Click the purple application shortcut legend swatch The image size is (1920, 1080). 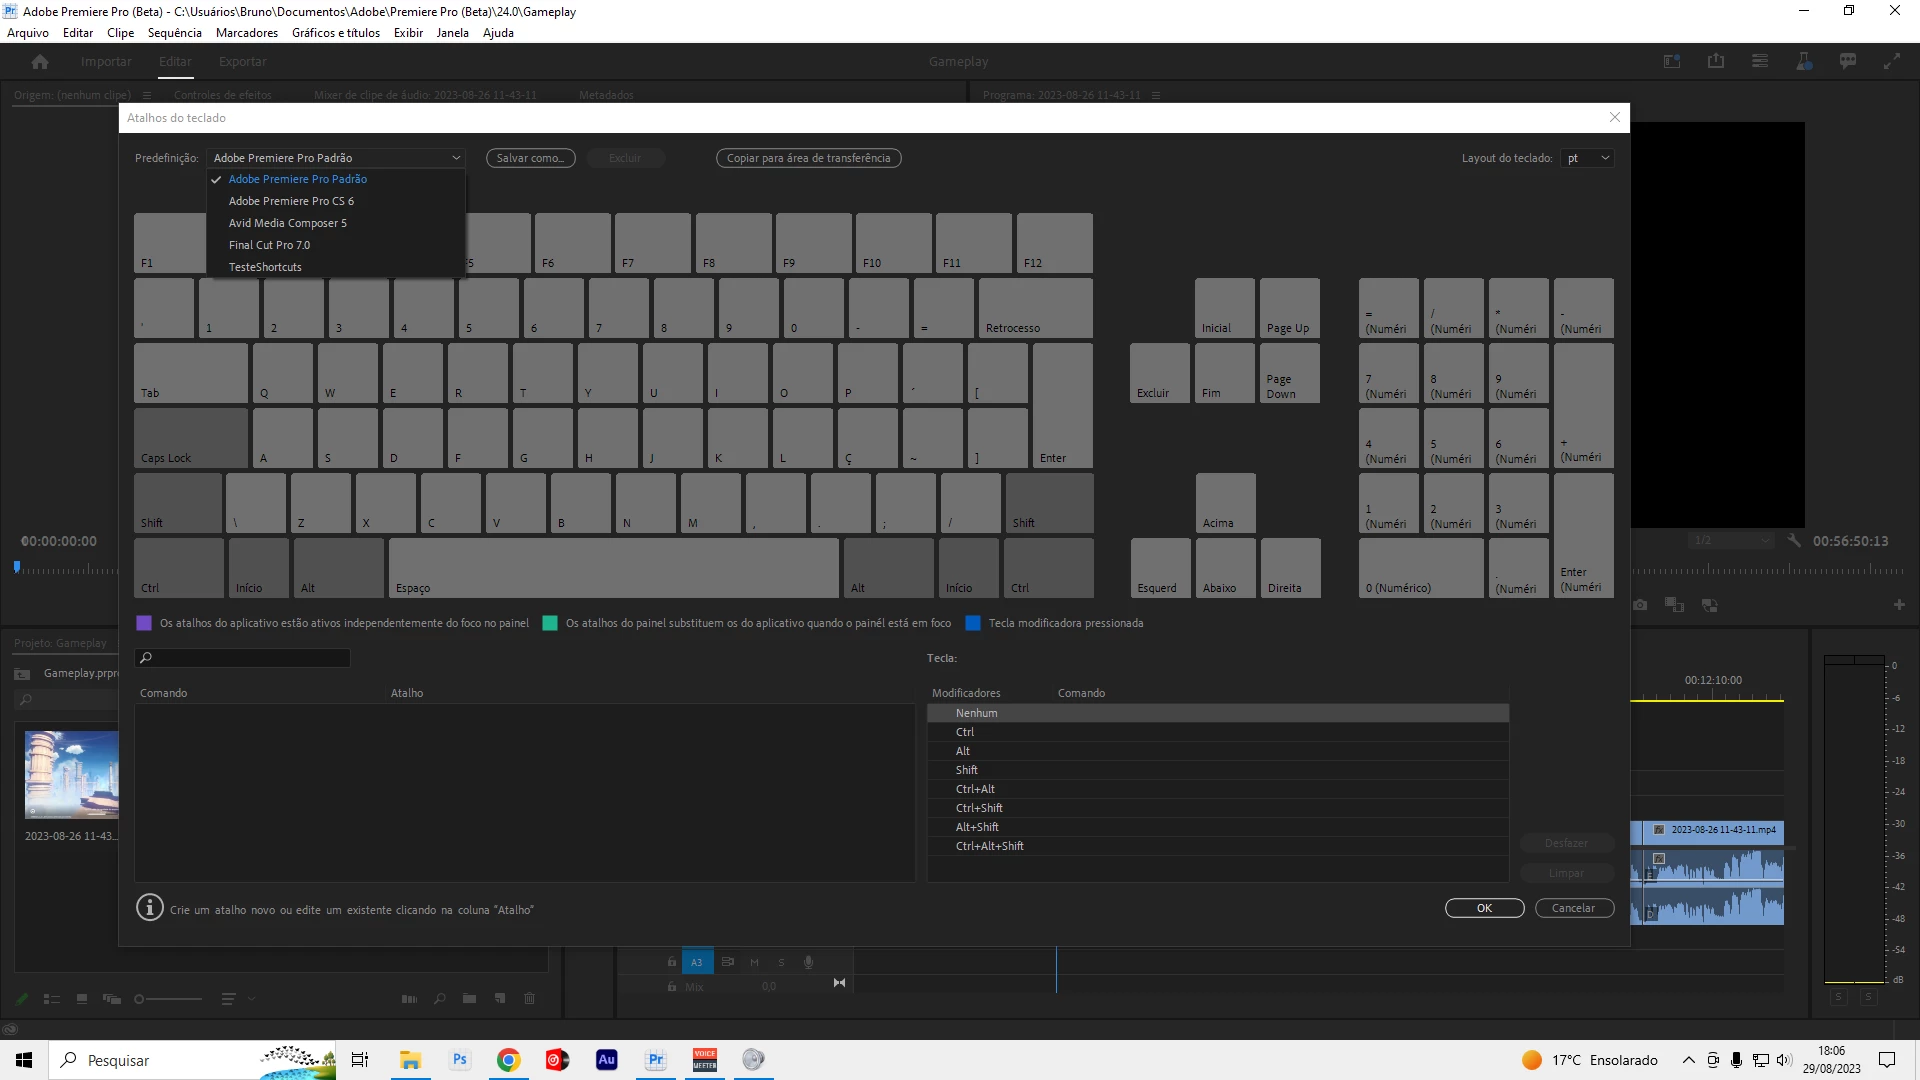[x=144, y=623]
